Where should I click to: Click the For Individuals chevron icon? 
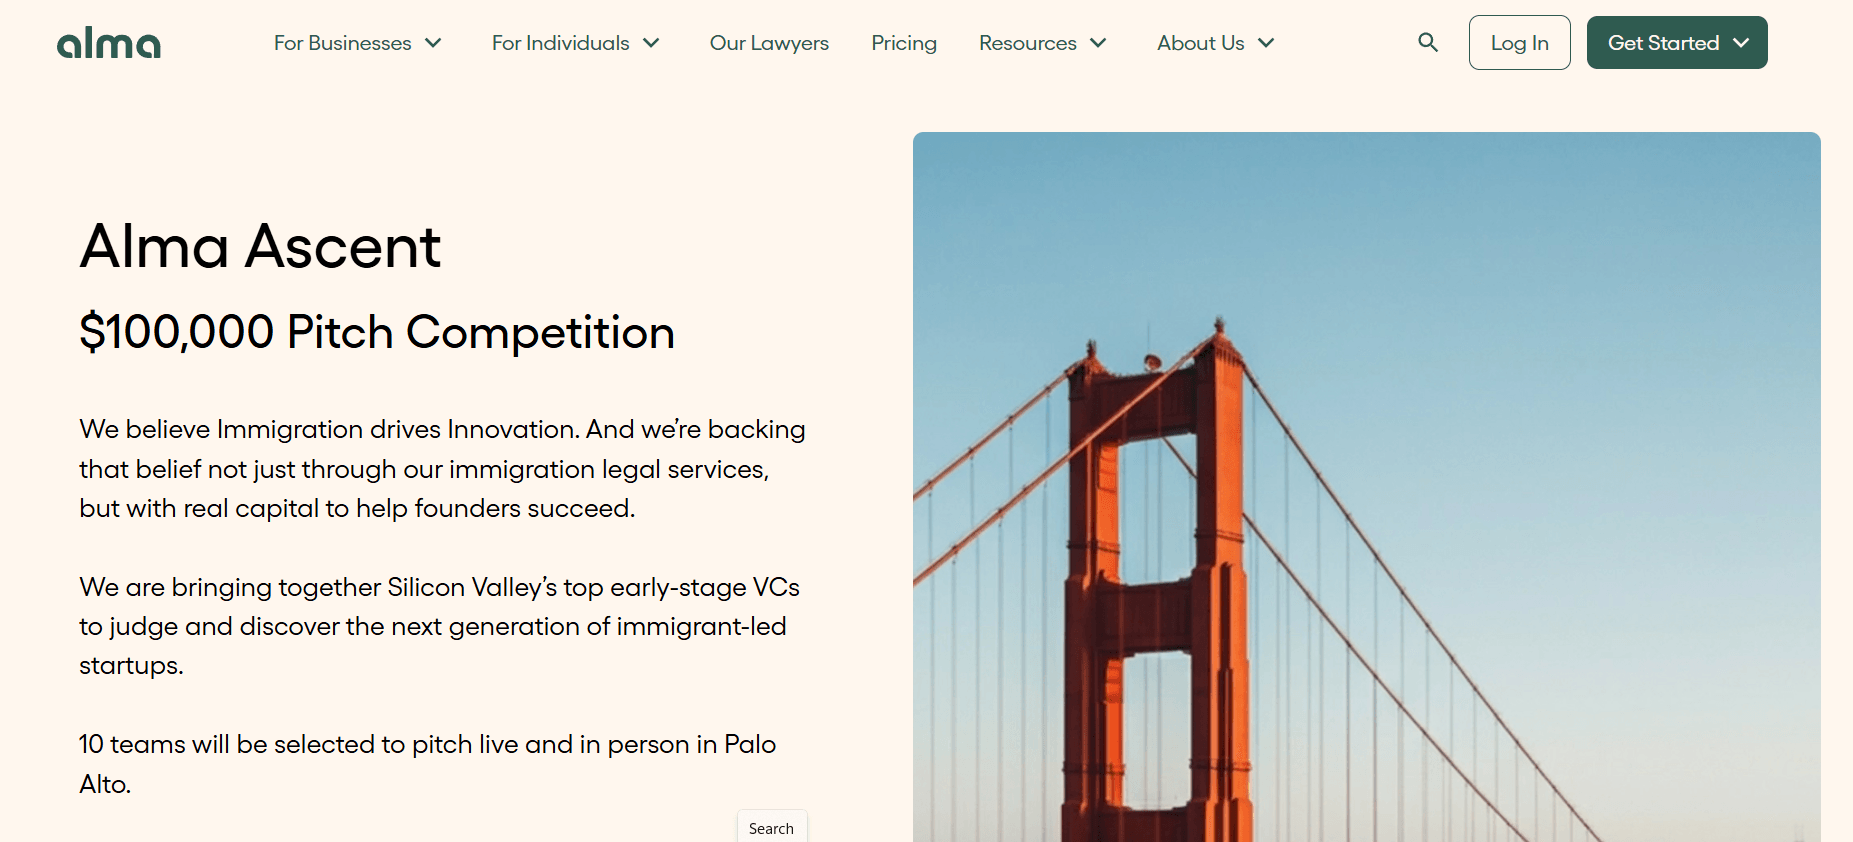click(652, 43)
